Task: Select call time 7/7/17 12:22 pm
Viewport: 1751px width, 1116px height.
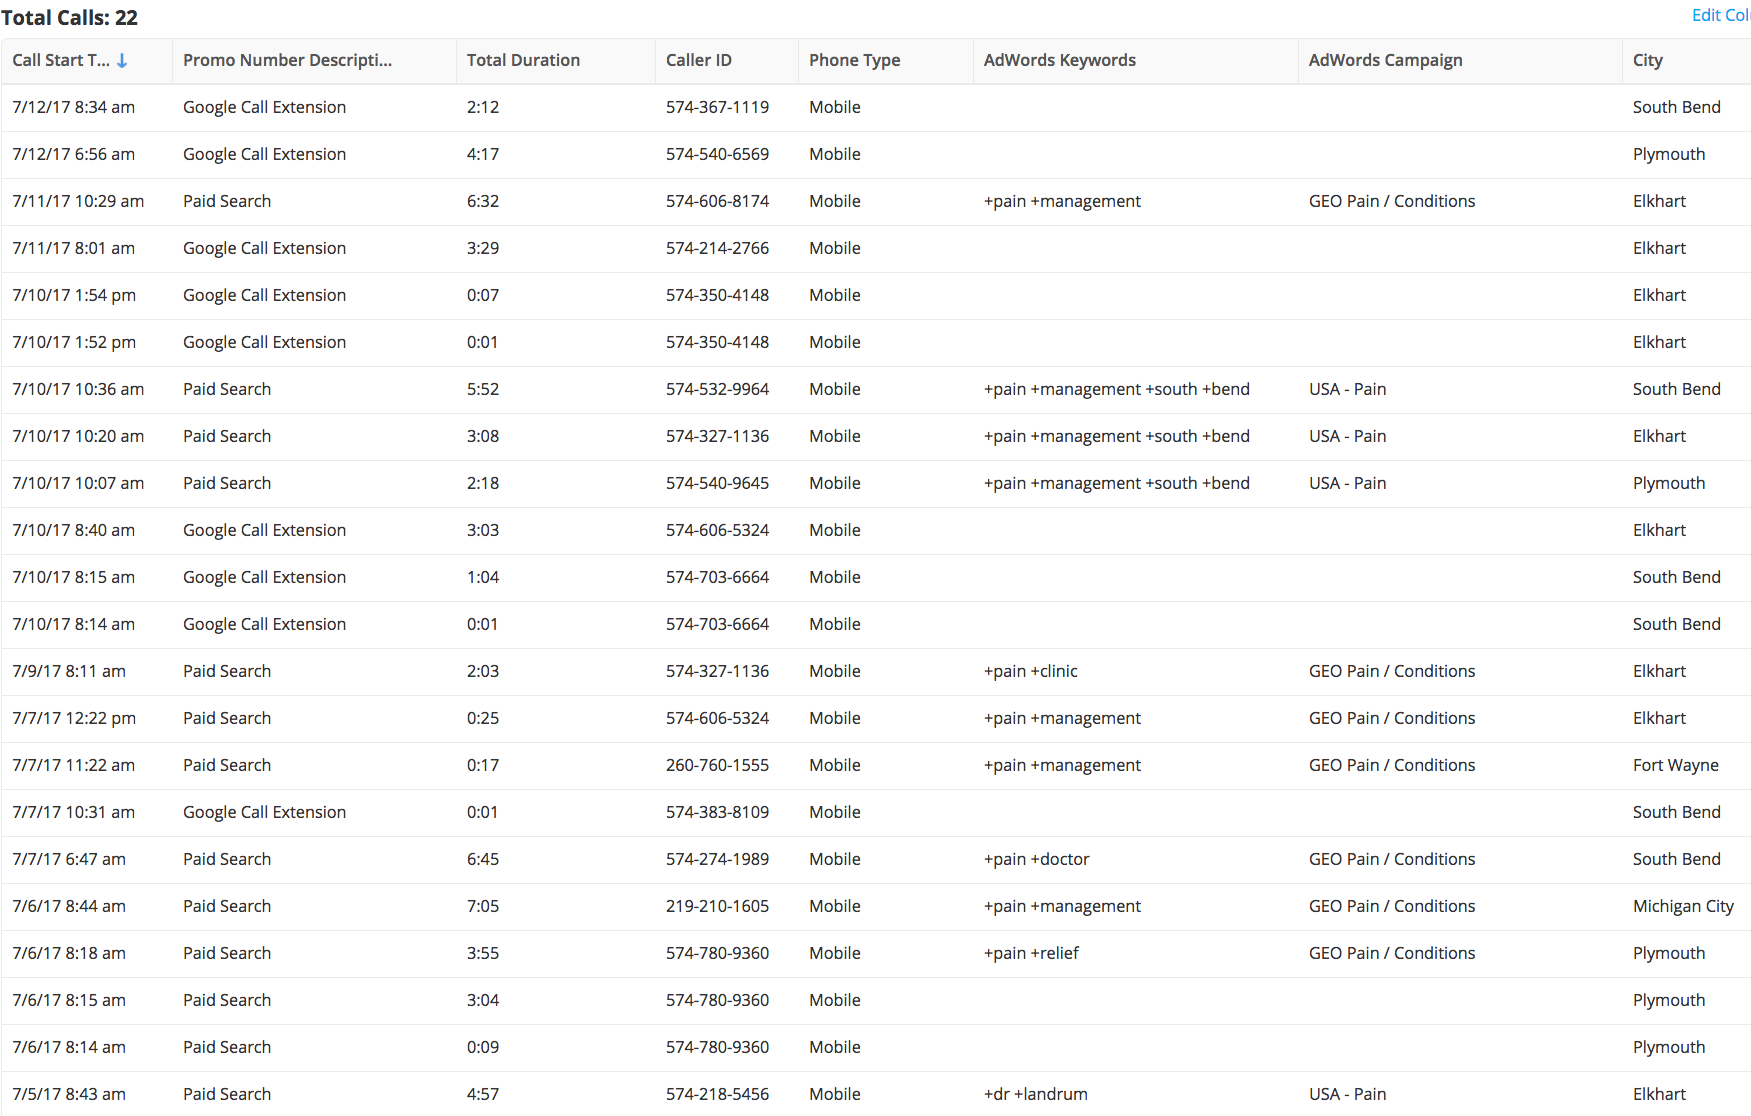Action: 74,718
